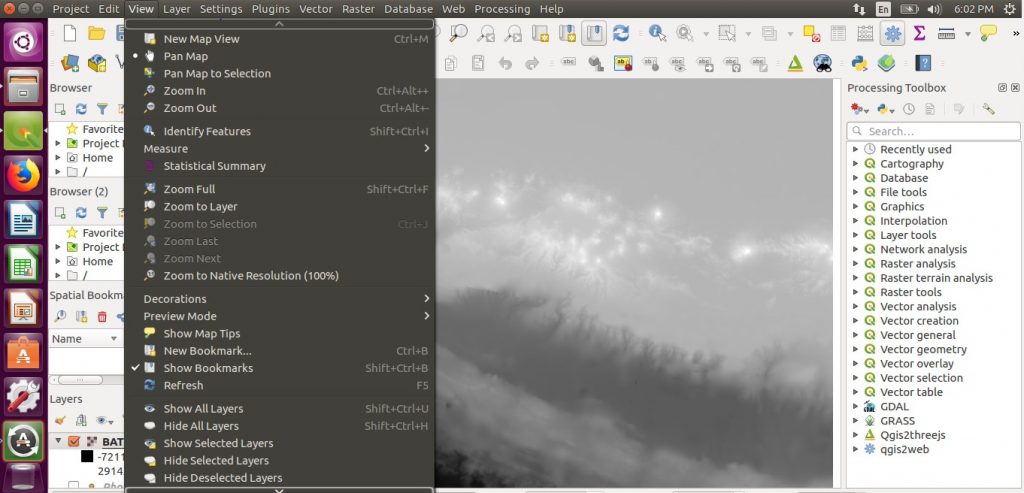Click the delete bookmark trash icon
Image resolution: width=1024 pixels, height=493 pixels.
(x=102, y=317)
